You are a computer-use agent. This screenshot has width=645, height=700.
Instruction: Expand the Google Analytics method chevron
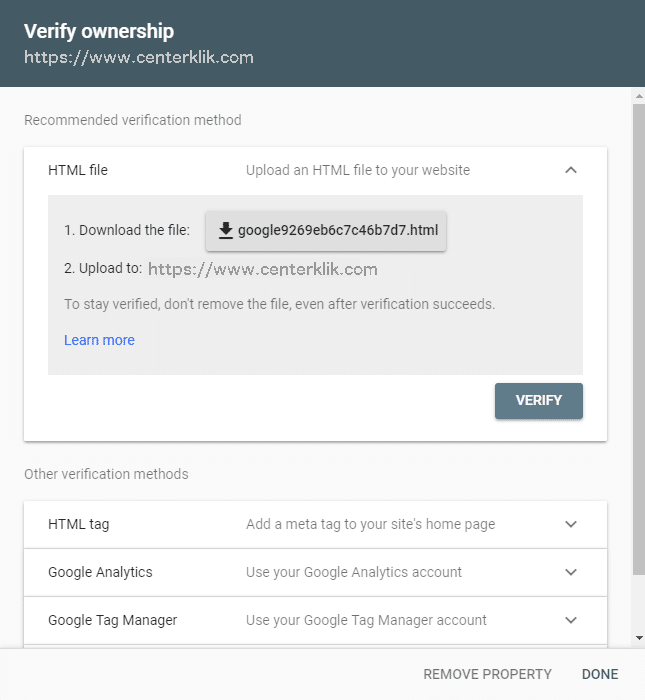571,572
